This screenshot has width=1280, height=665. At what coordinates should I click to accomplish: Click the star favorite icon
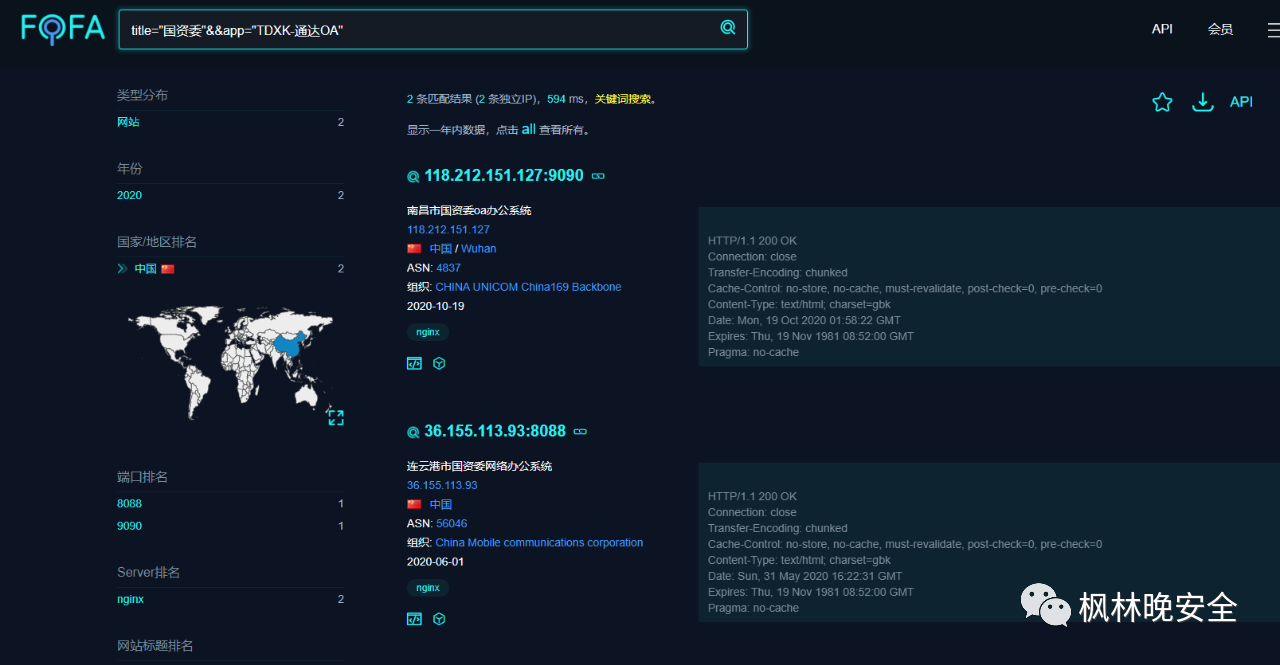click(x=1162, y=102)
